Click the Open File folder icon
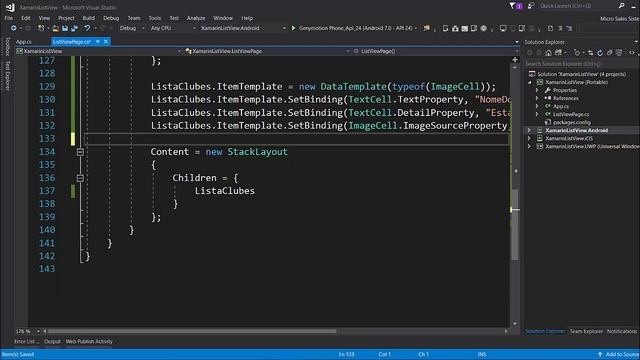The width and height of the screenshot is (640, 360). (x=56, y=28)
